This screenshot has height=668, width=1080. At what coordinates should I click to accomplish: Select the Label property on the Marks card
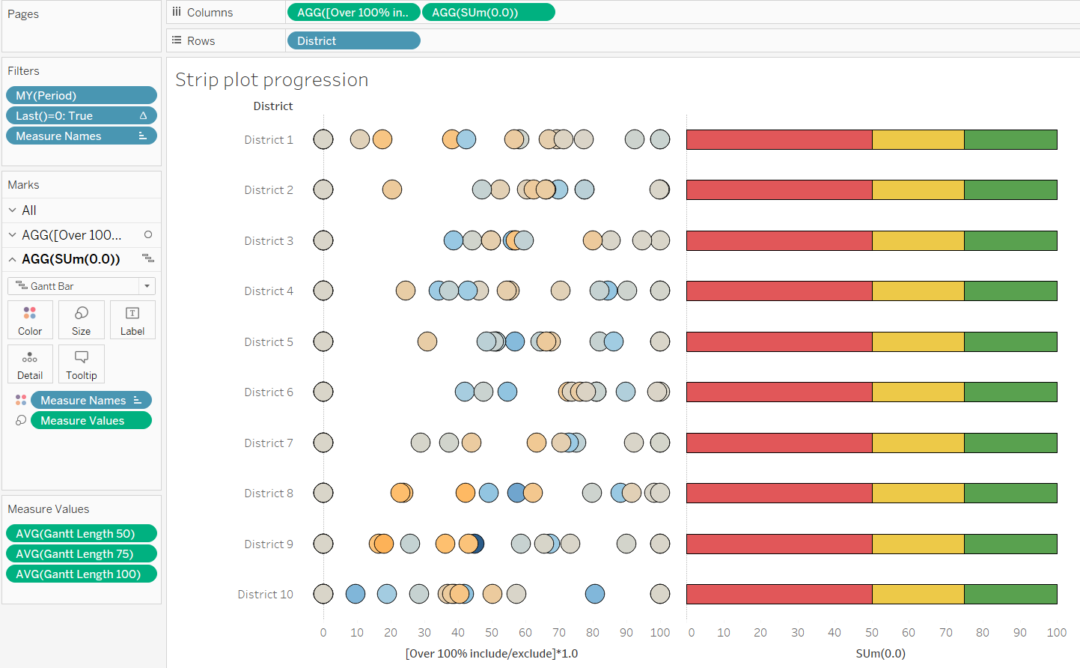point(132,319)
